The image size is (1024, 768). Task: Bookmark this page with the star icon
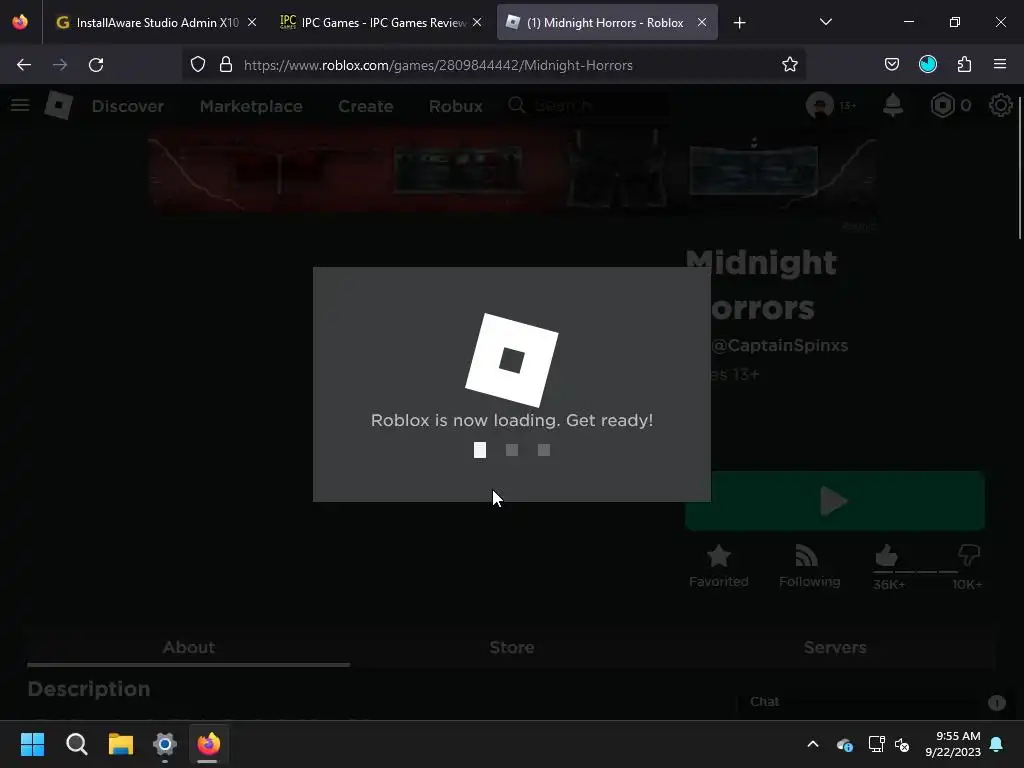790,65
